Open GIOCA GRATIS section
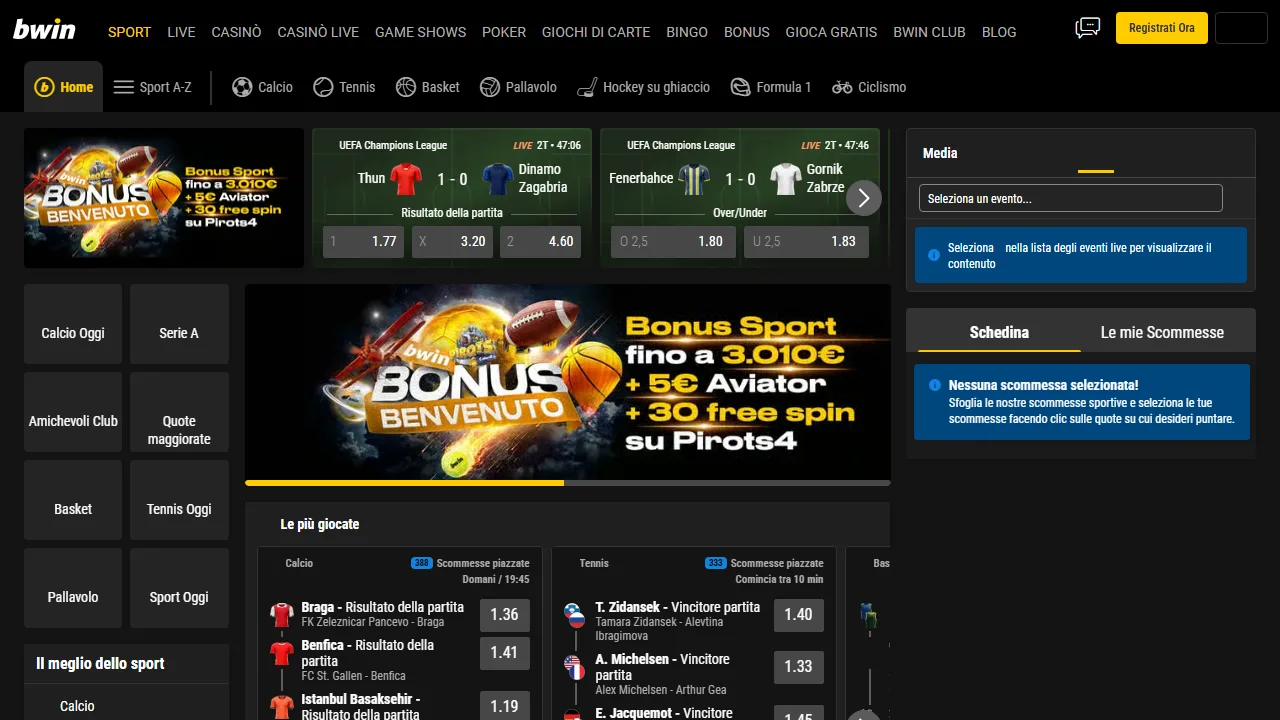Viewport: 1280px width, 720px height. tap(831, 32)
